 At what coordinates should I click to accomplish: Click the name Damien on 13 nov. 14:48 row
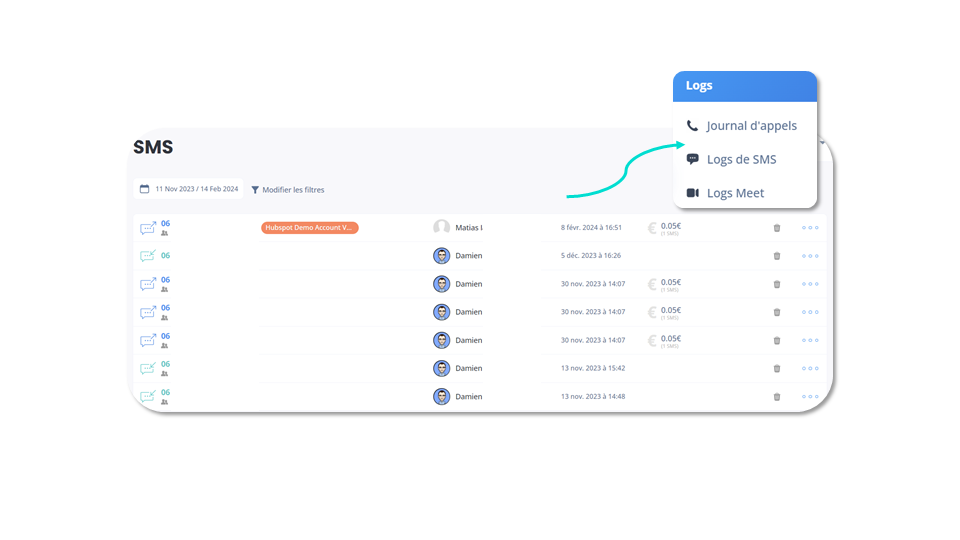(469, 397)
